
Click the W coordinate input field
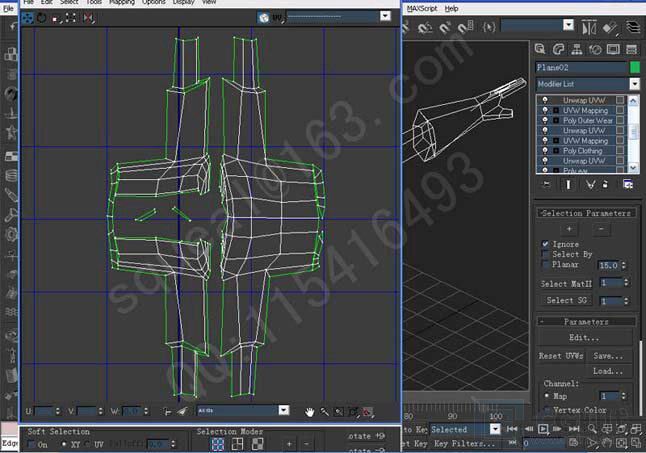point(132,411)
